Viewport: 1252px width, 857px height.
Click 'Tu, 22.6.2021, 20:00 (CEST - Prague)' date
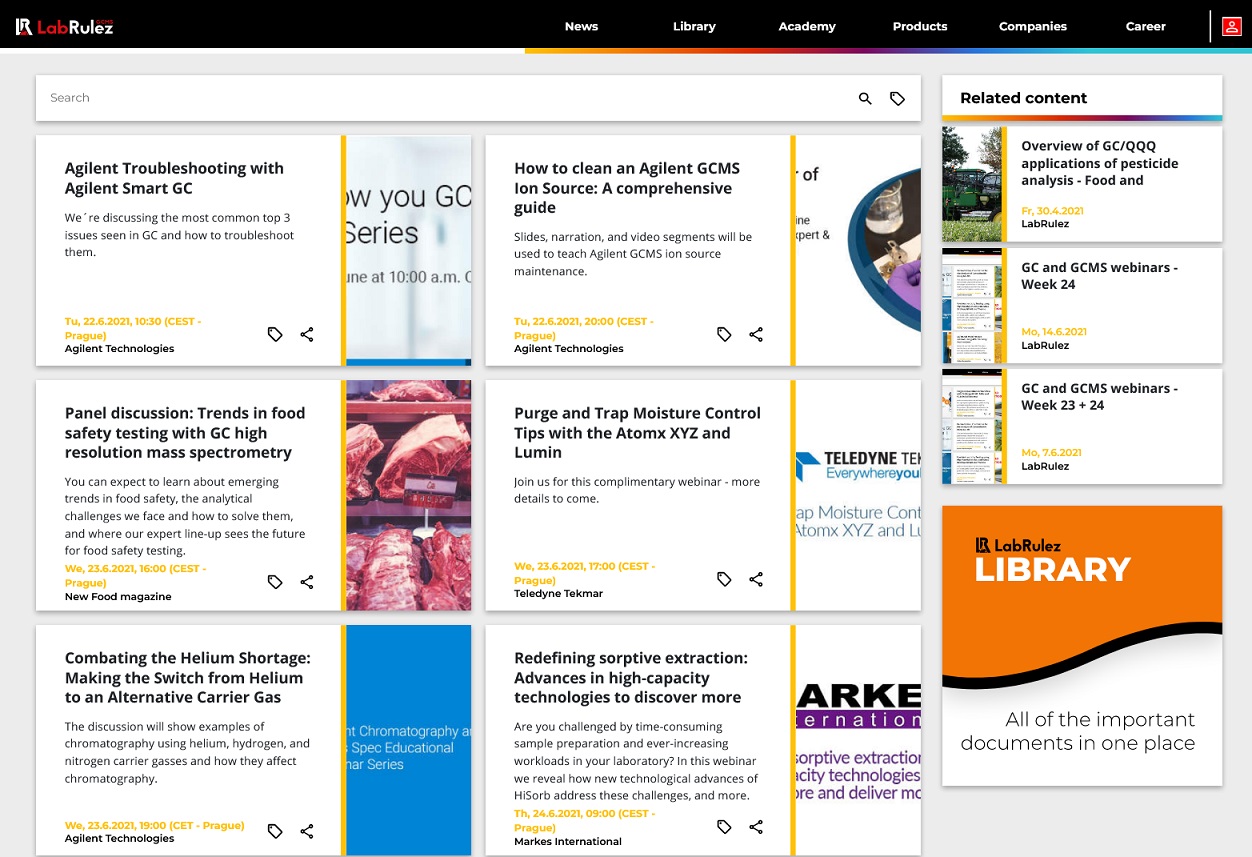584,329
